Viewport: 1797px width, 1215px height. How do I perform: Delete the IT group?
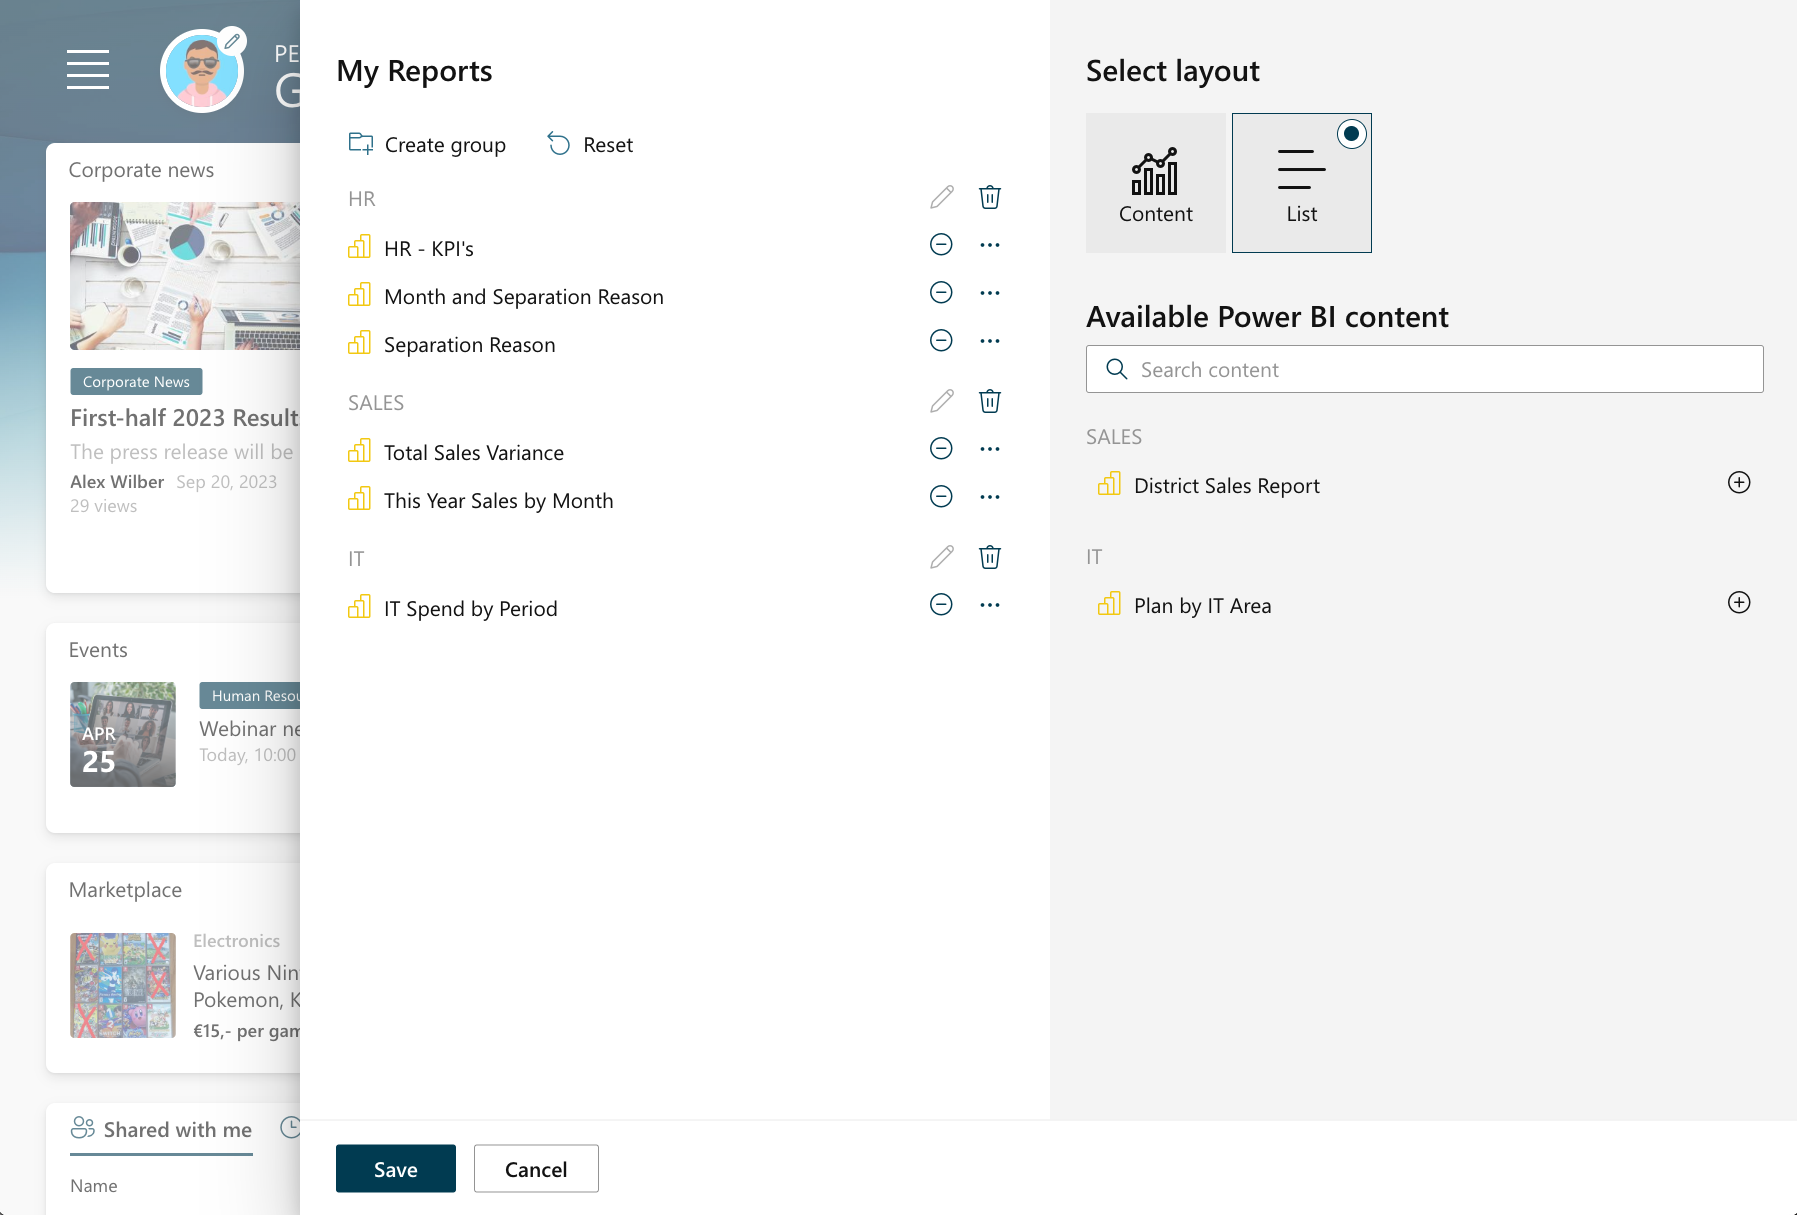tap(989, 557)
